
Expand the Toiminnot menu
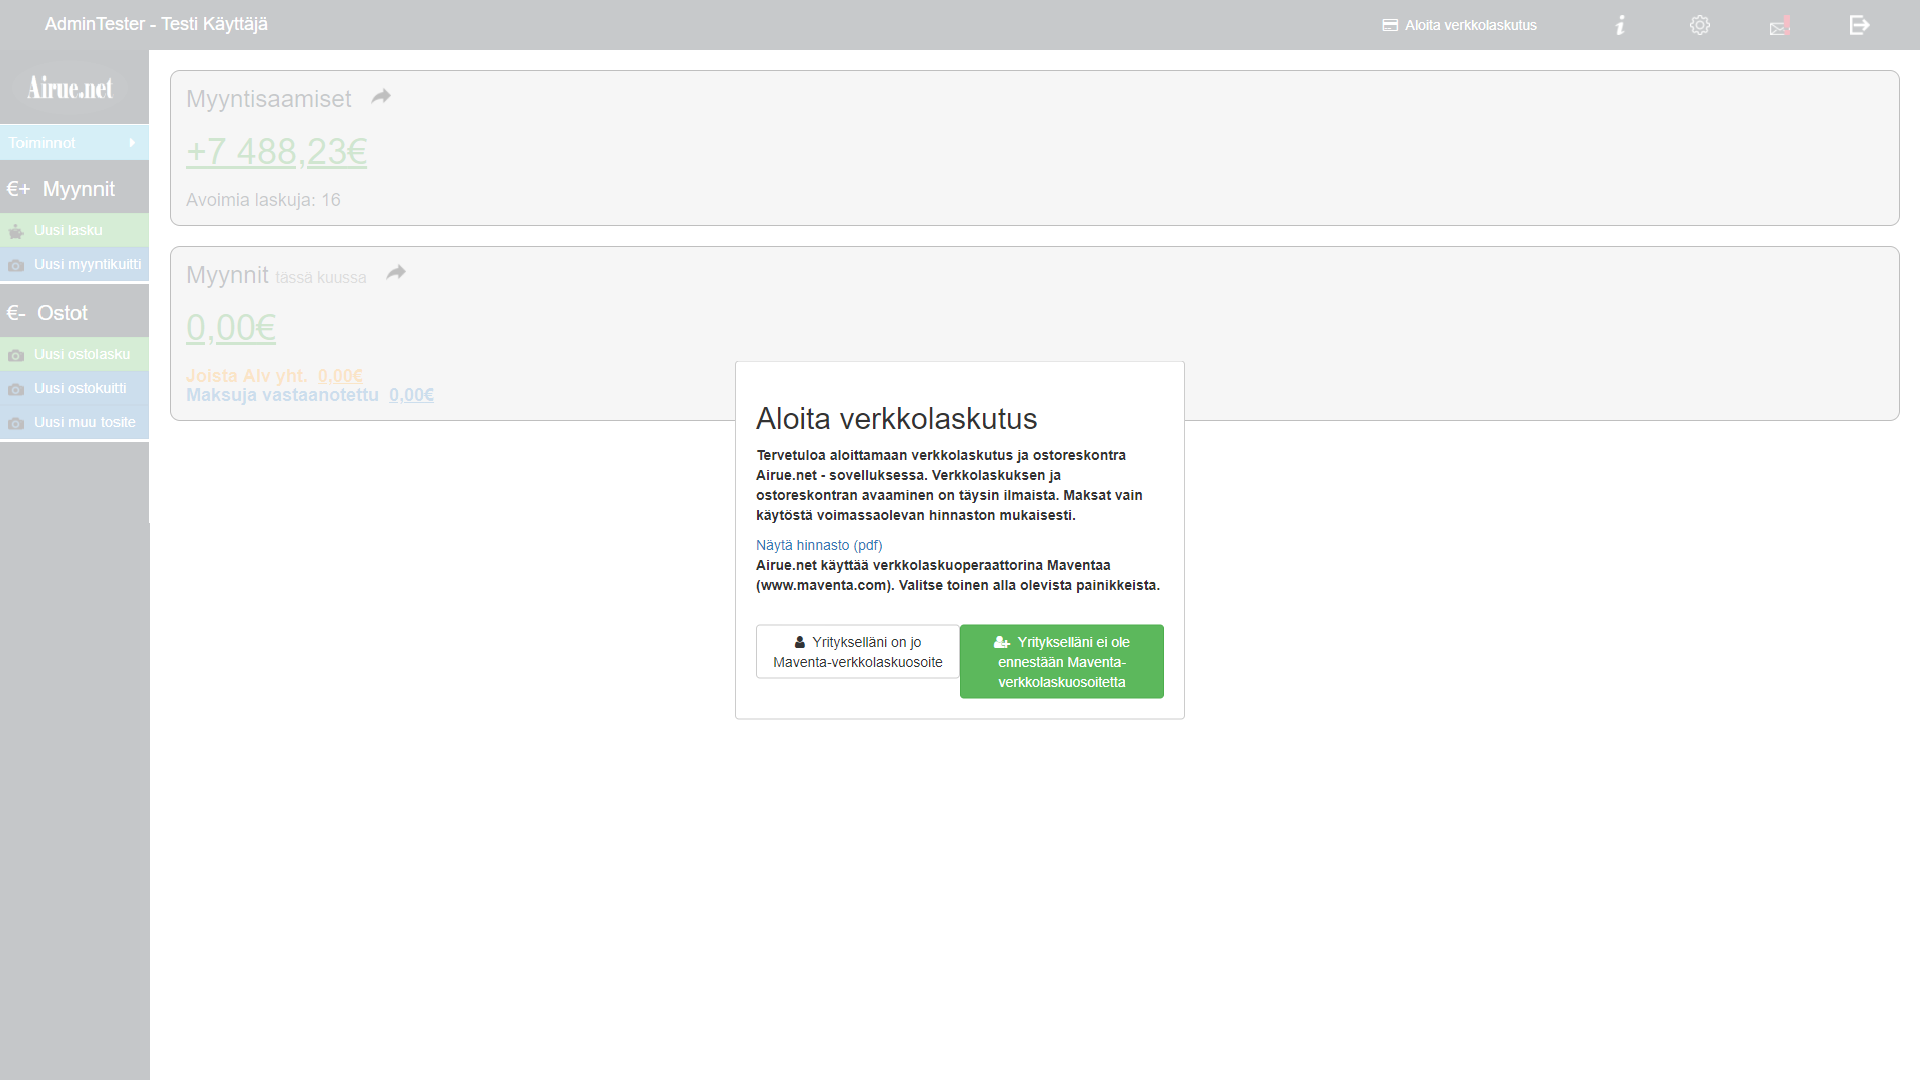pyautogui.click(x=74, y=143)
